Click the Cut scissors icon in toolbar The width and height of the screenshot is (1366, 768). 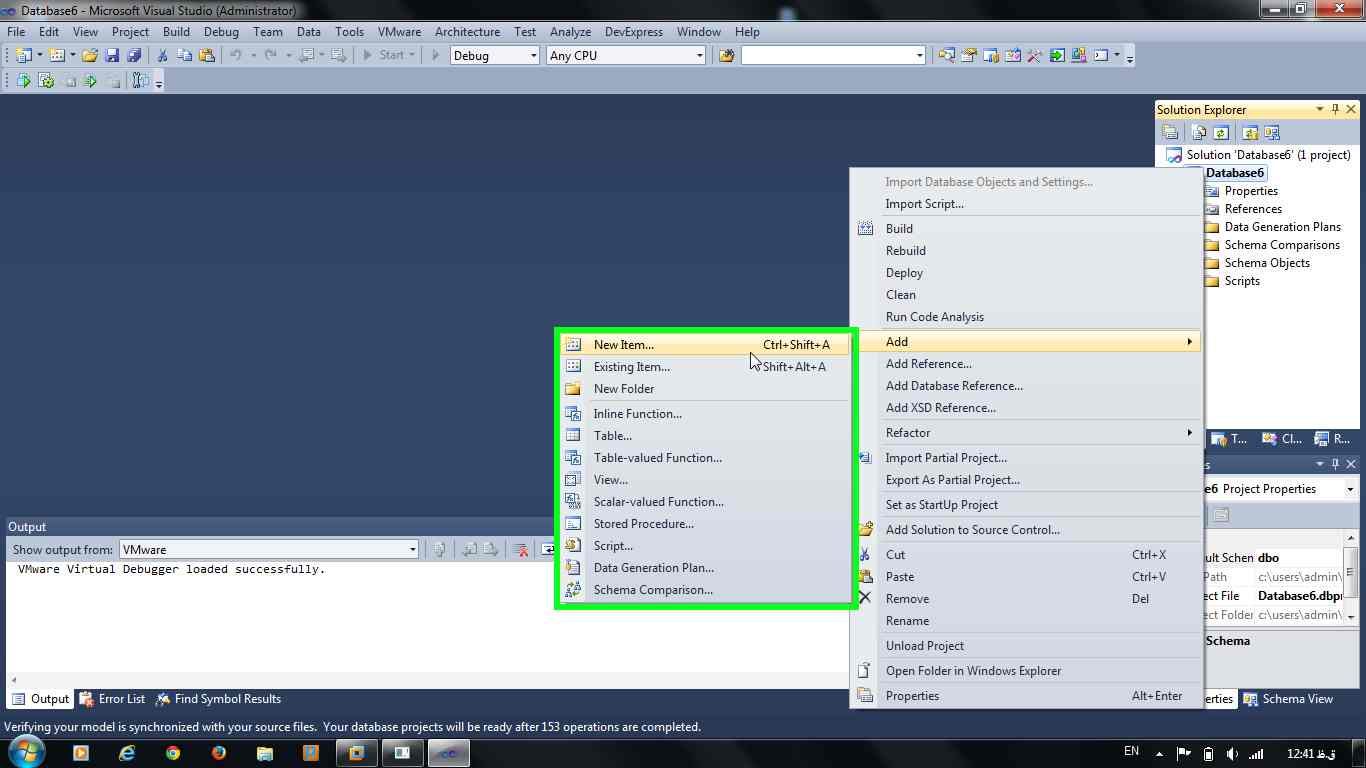click(x=162, y=56)
